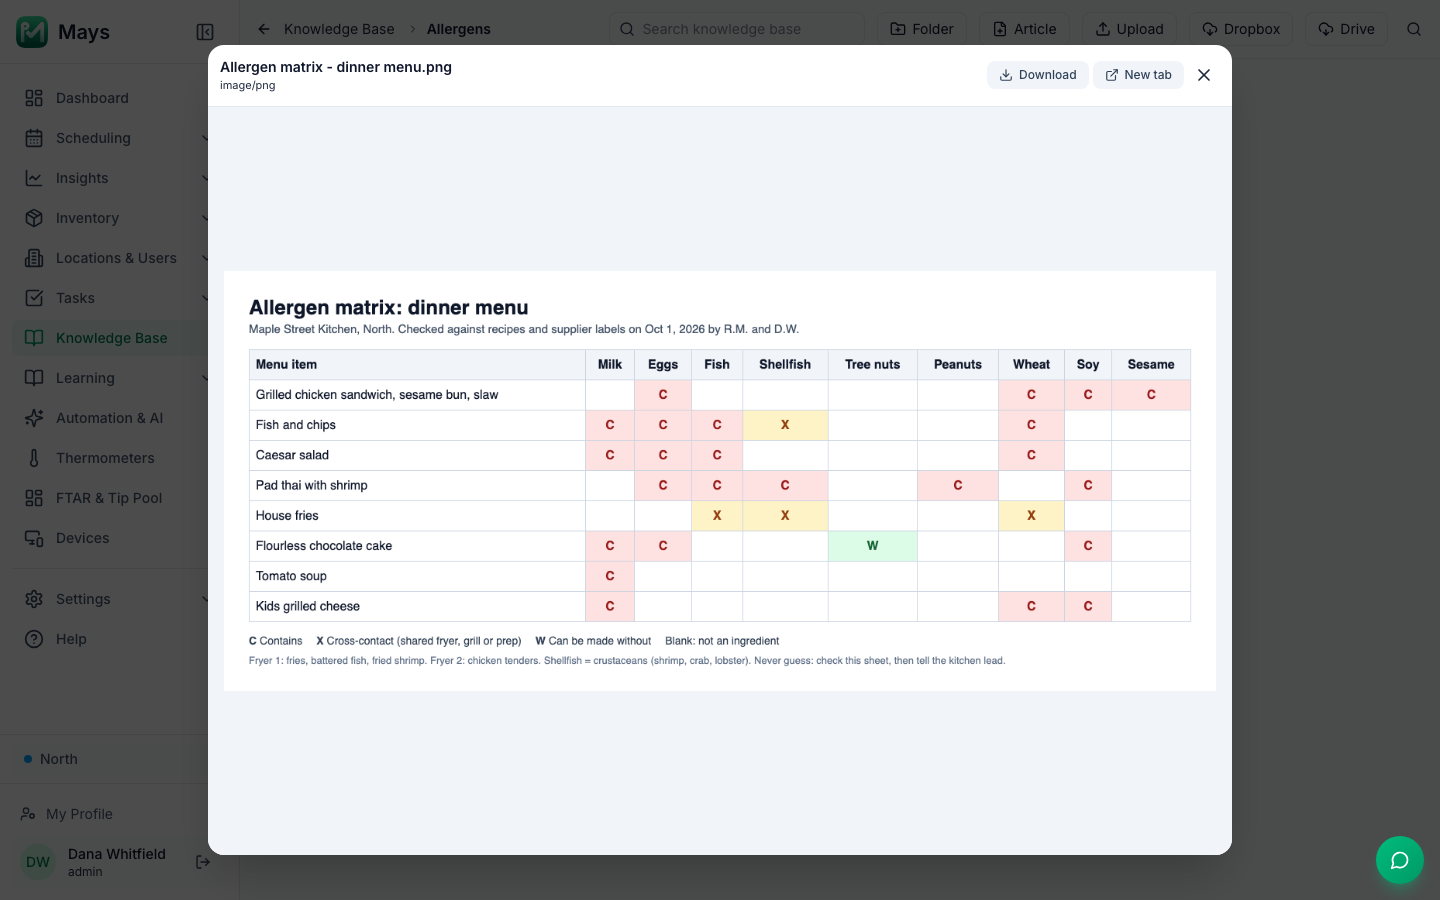Click the Inventory box icon
The width and height of the screenshot is (1440, 900).
tap(34, 218)
